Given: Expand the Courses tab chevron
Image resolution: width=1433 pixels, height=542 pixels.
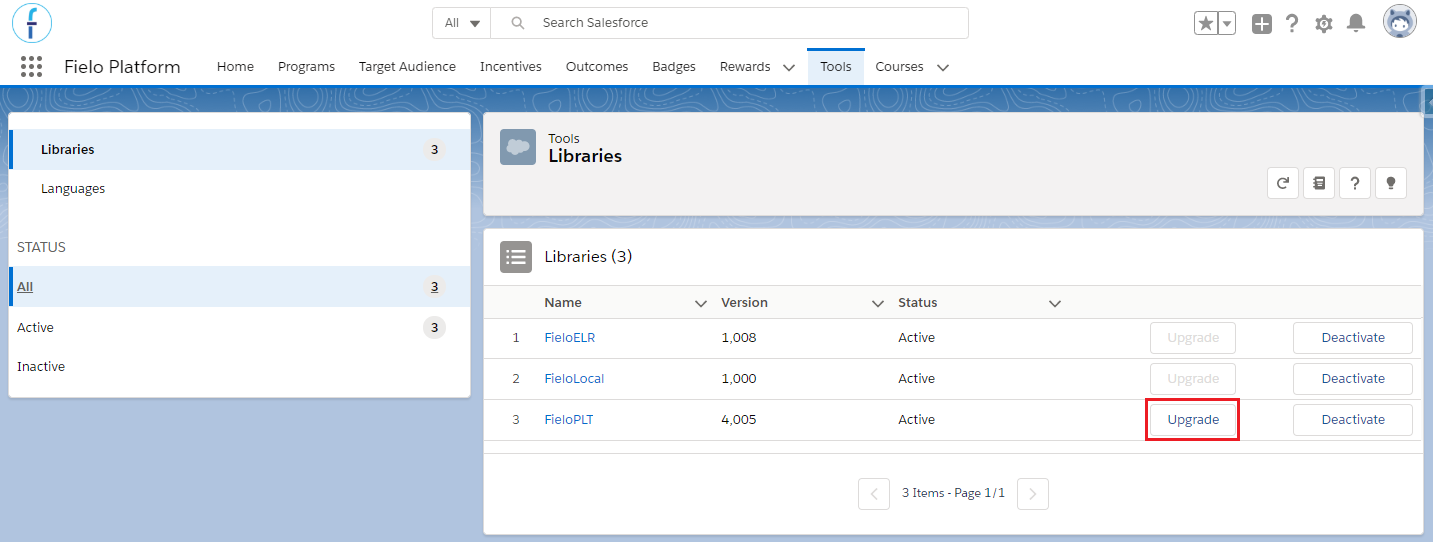Looking at the screenshot, I should (x=942, y=68).
